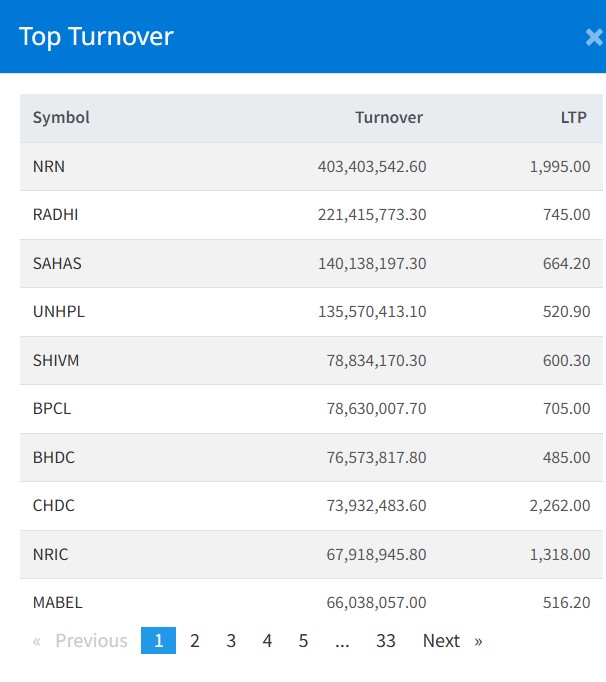The height and width of the screenshot is (682, 606).
Task: Jump to last page 33
Action: click(x=386, y=641)
